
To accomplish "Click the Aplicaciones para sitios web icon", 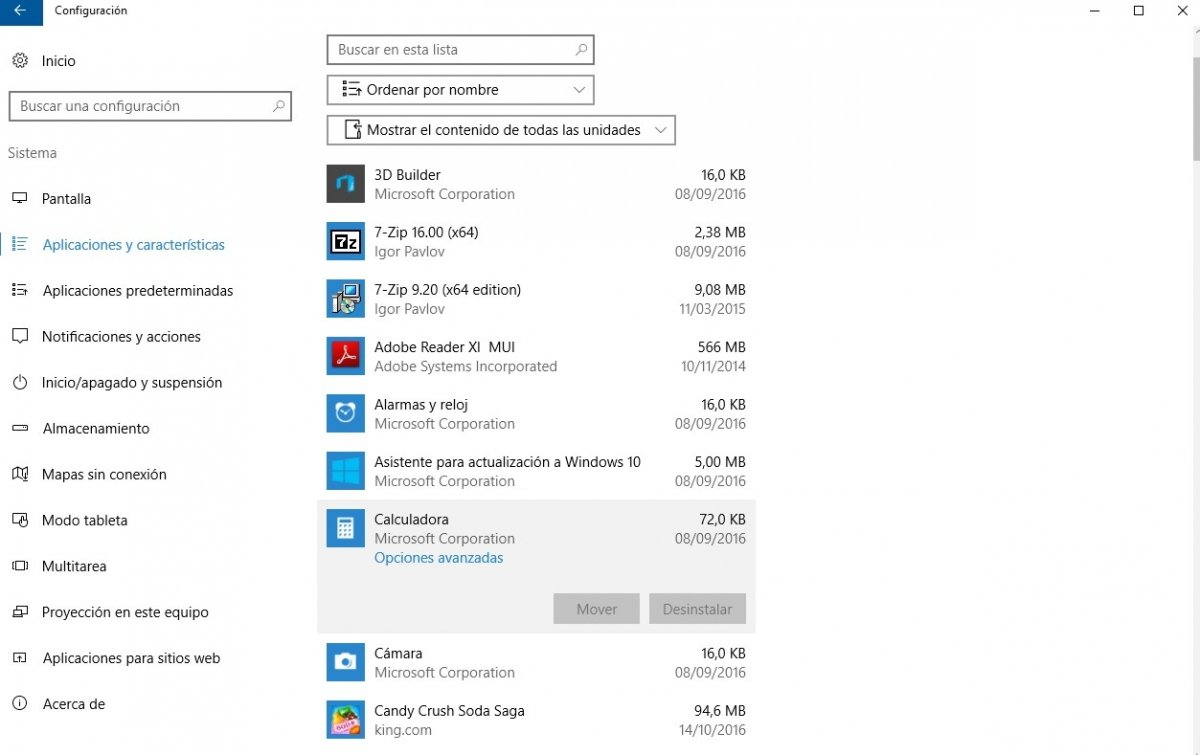I will click(x=20, y=658).
